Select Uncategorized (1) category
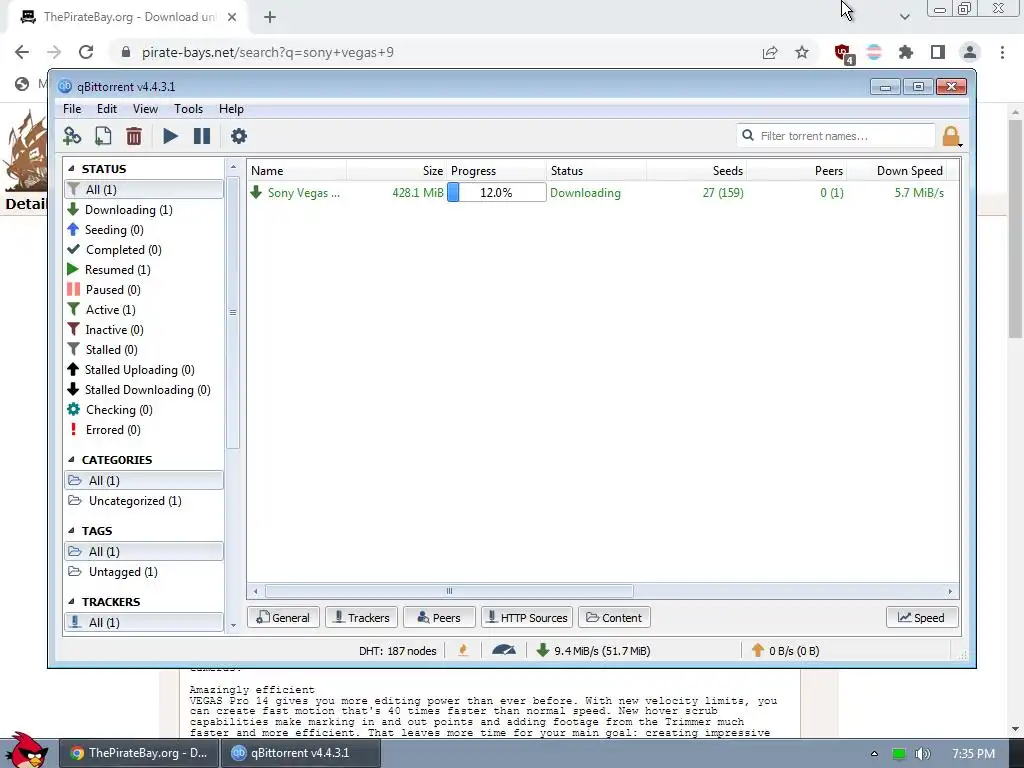This screenshot has height=768, width=1024. [135, 501]
